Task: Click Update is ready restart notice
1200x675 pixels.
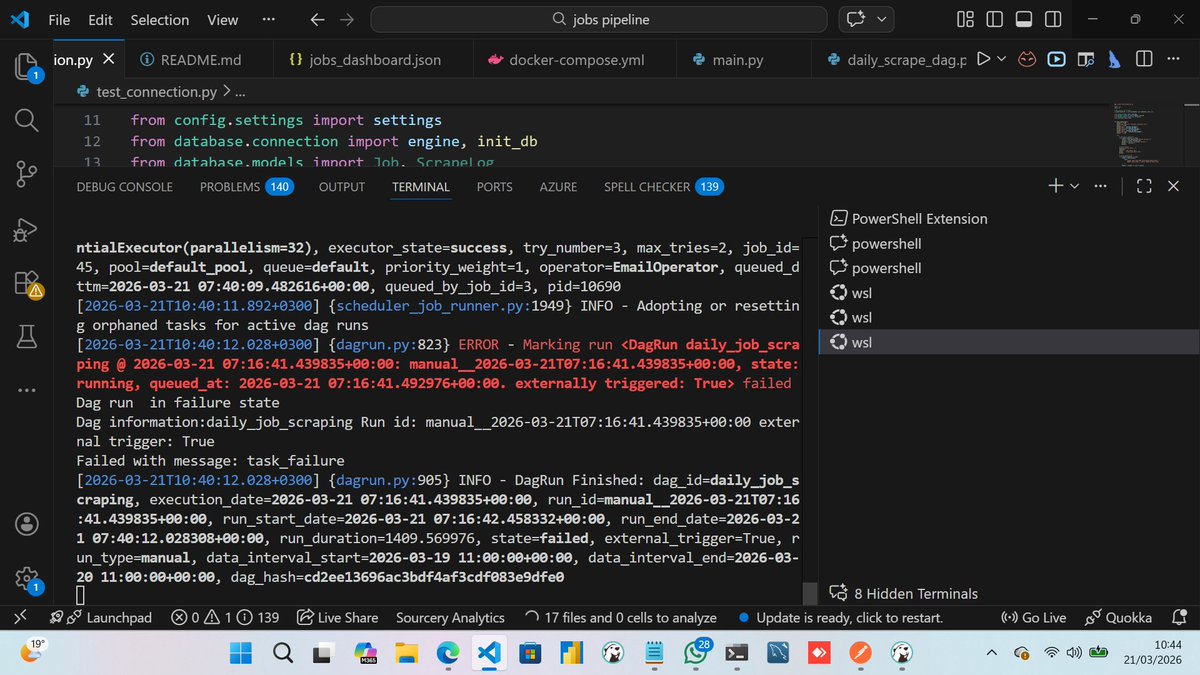Action: coord(839,618)
